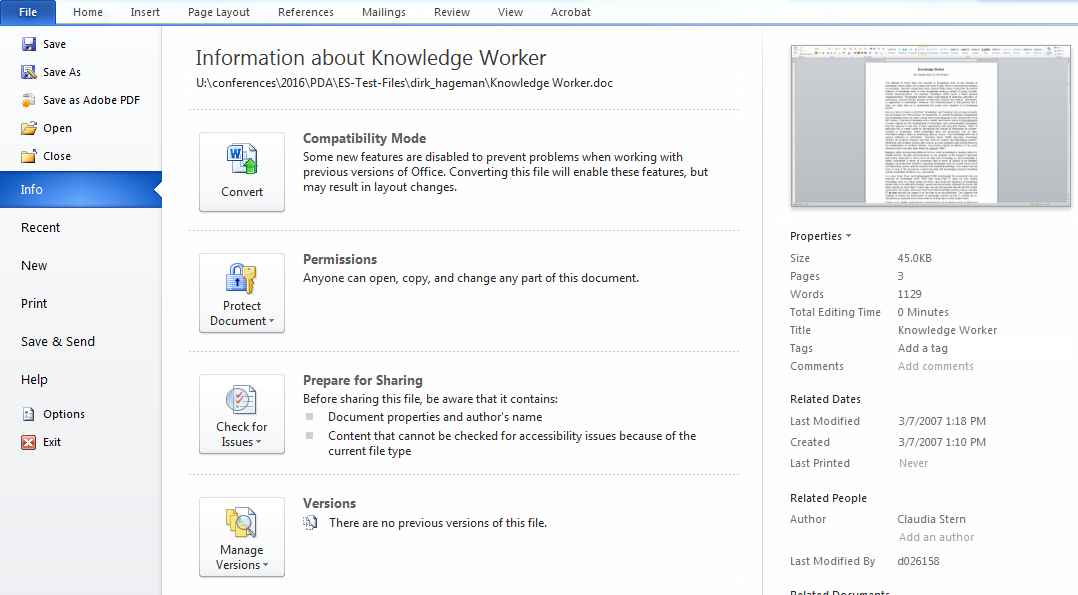The height and width of the screenshot is (595, 1078).
Task: Click the Close folder icon
Action: 29,156
